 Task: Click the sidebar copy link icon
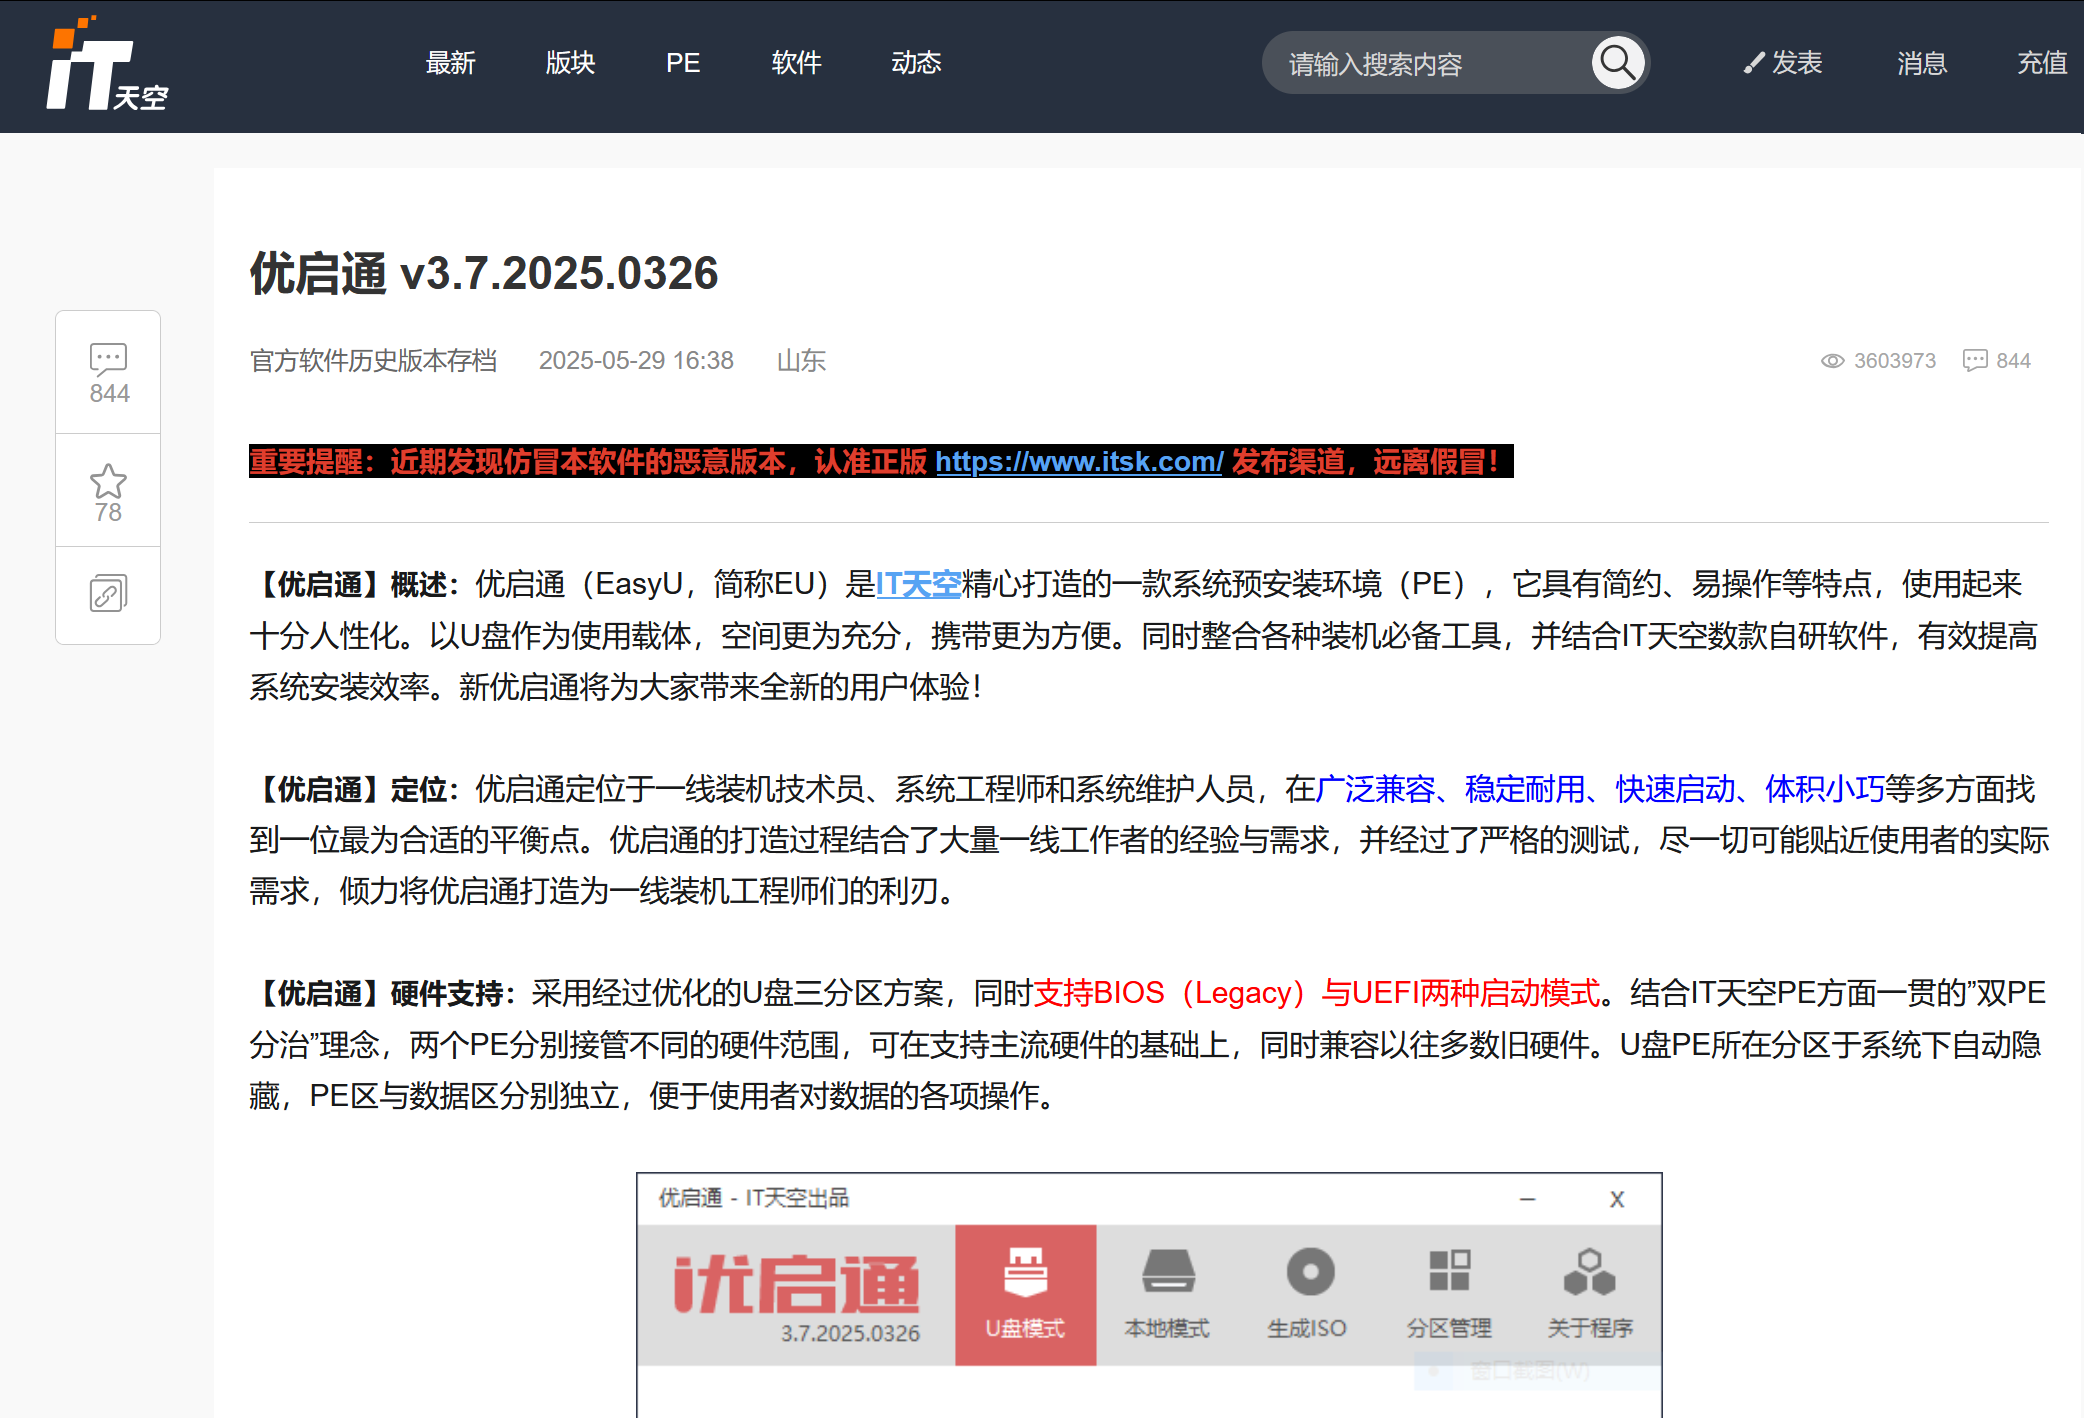pyautogui.click(x=108, y=594)
